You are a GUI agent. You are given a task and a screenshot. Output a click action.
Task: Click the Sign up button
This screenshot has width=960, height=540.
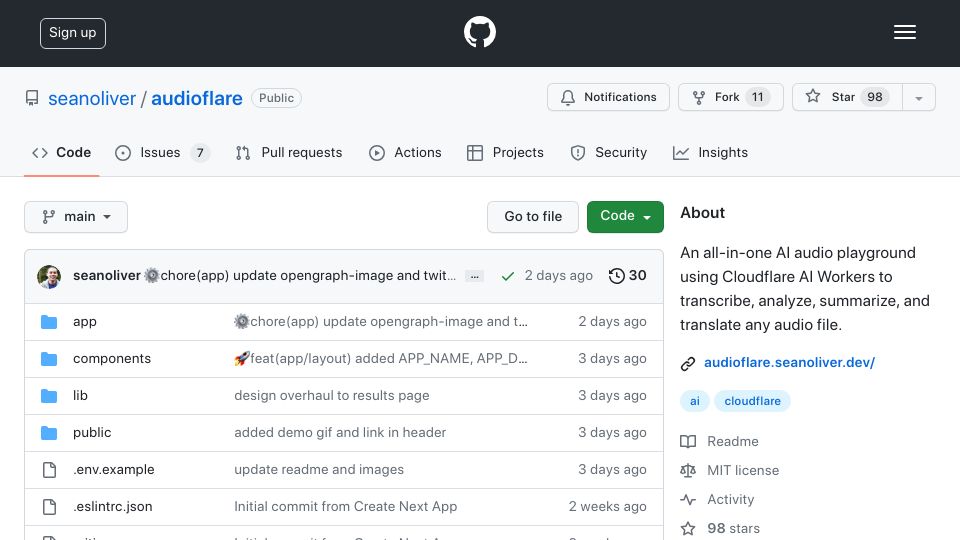[x=73, y=33]
